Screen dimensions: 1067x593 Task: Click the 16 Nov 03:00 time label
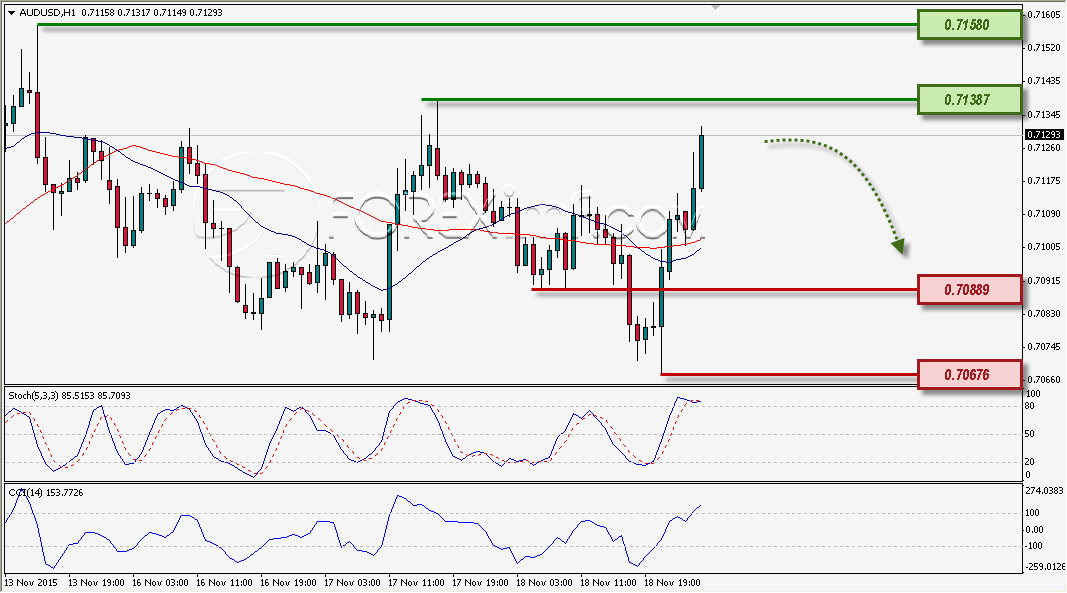tap(160, 583)
